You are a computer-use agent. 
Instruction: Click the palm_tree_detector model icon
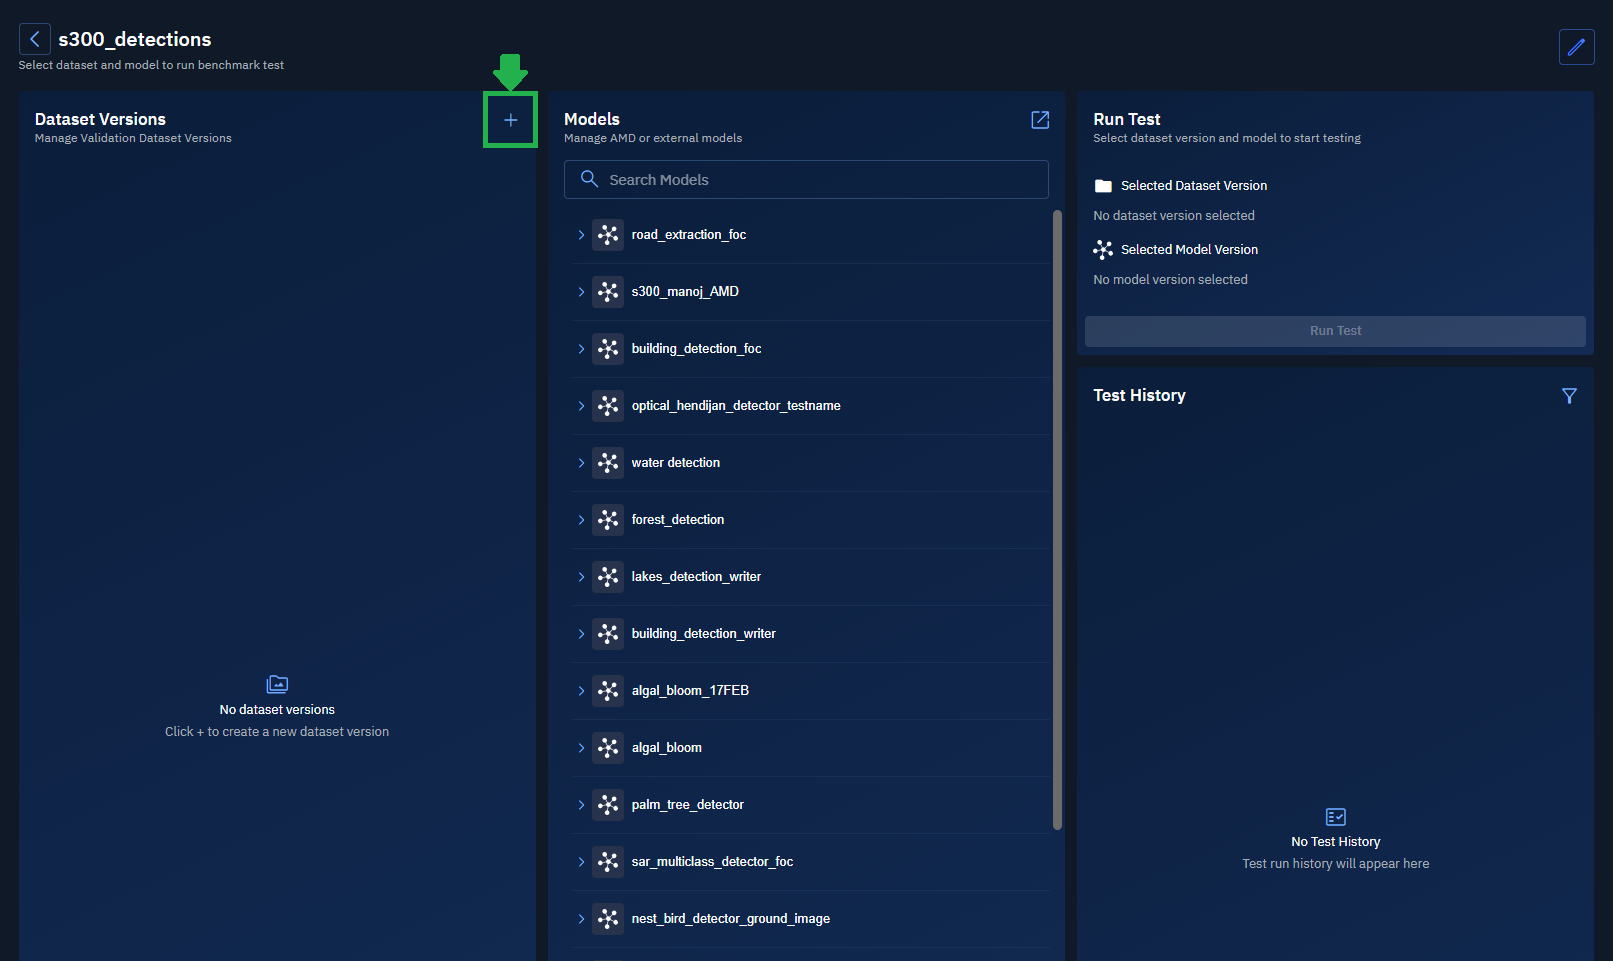pos(608,805)
